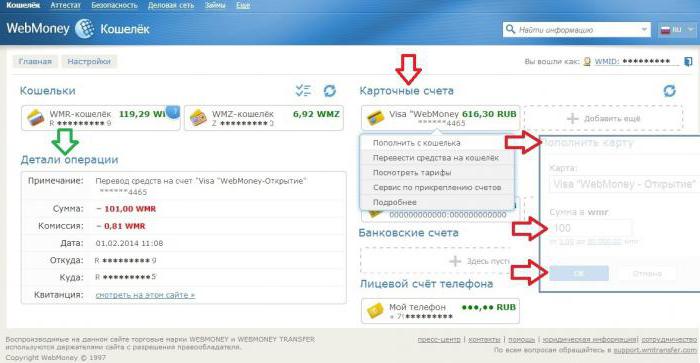Click the search magnifier icon

coord(510,29)
